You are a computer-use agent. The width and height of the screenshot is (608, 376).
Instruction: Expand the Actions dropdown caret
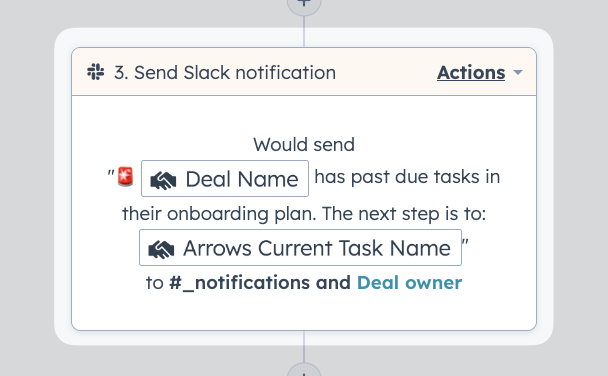pos(518,72)
